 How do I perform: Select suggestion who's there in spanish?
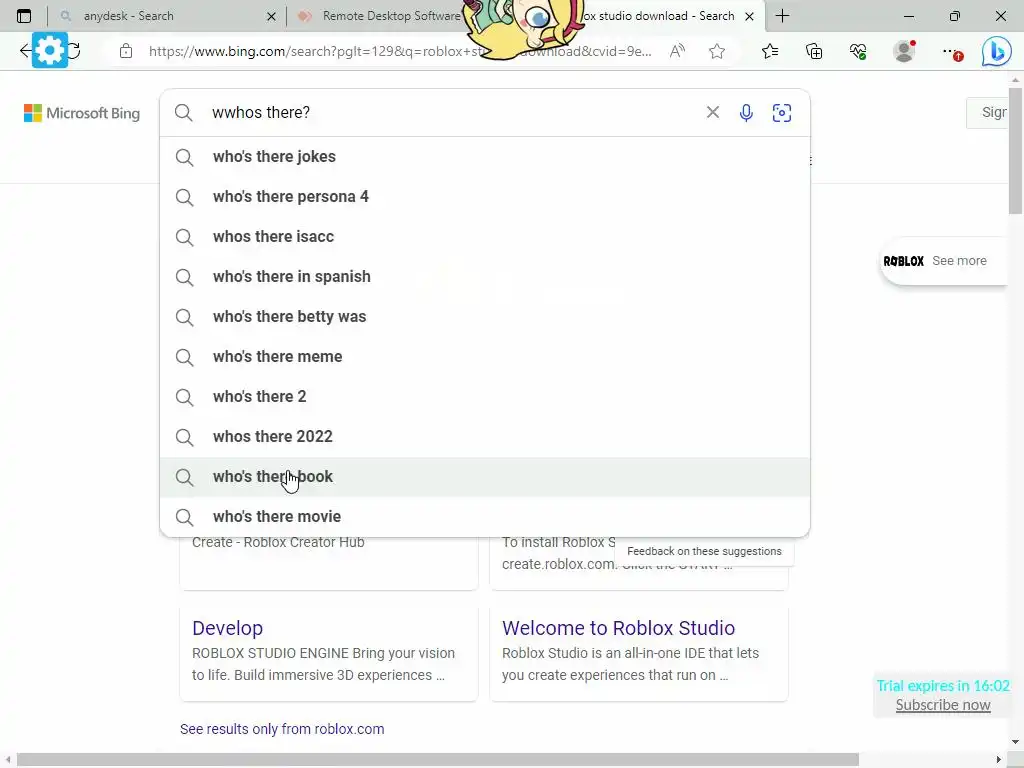[x=485, y=276]
